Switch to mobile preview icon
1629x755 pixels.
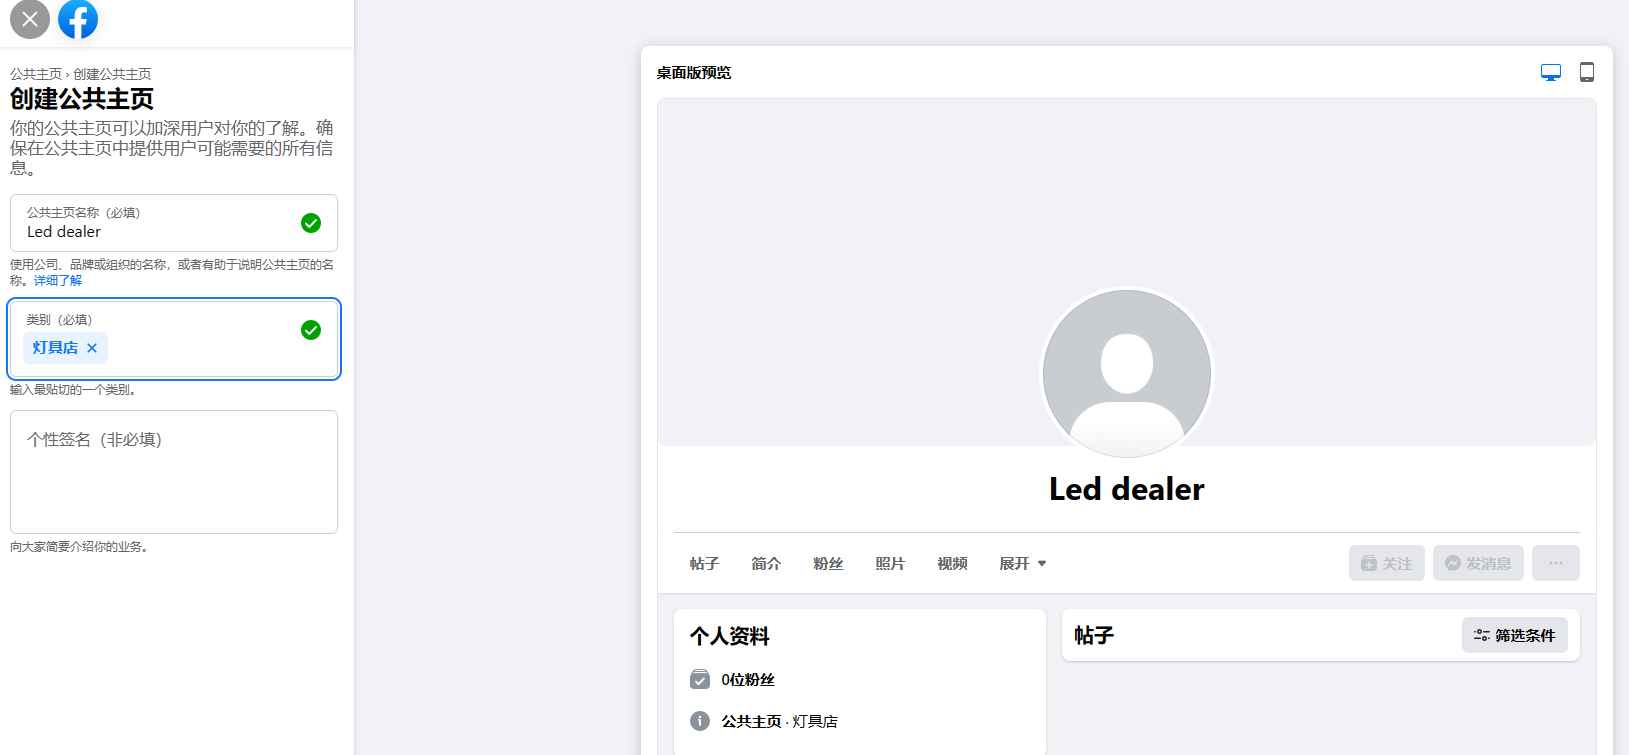tap(1587, 72)
